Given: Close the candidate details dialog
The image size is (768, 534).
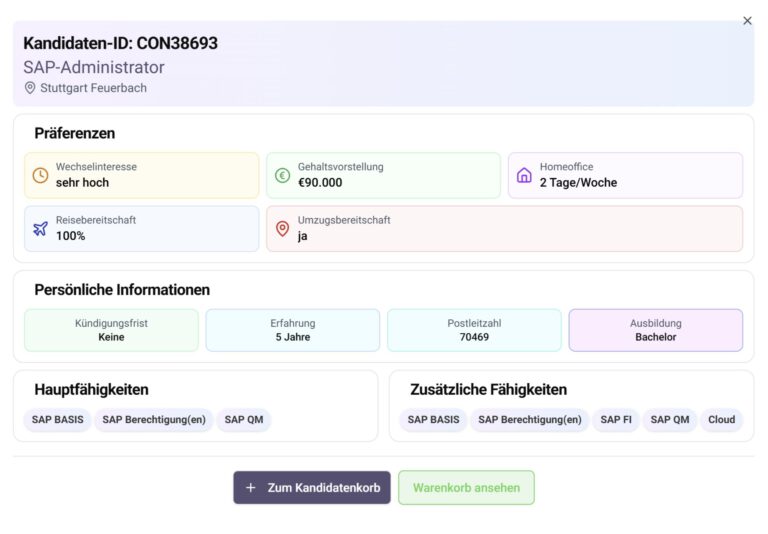Looking at the screenshot, I should 747,21.
